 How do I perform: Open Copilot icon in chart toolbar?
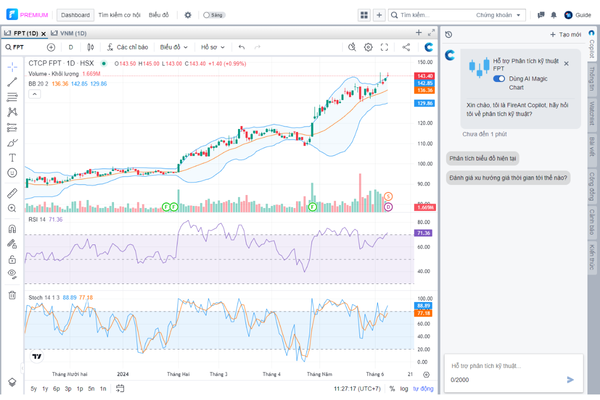(x=429, y=47)
